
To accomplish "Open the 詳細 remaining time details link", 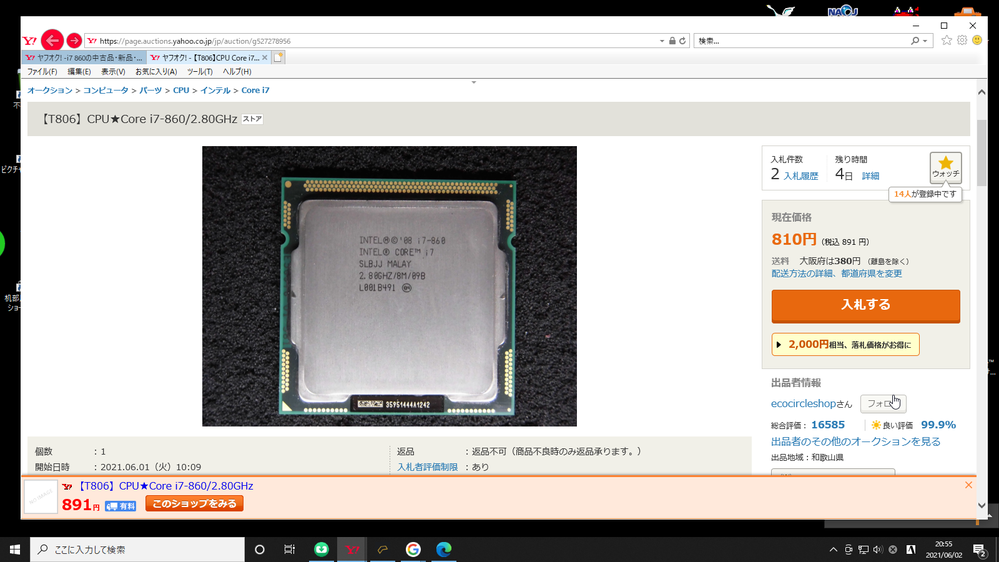I will (870, 176).
